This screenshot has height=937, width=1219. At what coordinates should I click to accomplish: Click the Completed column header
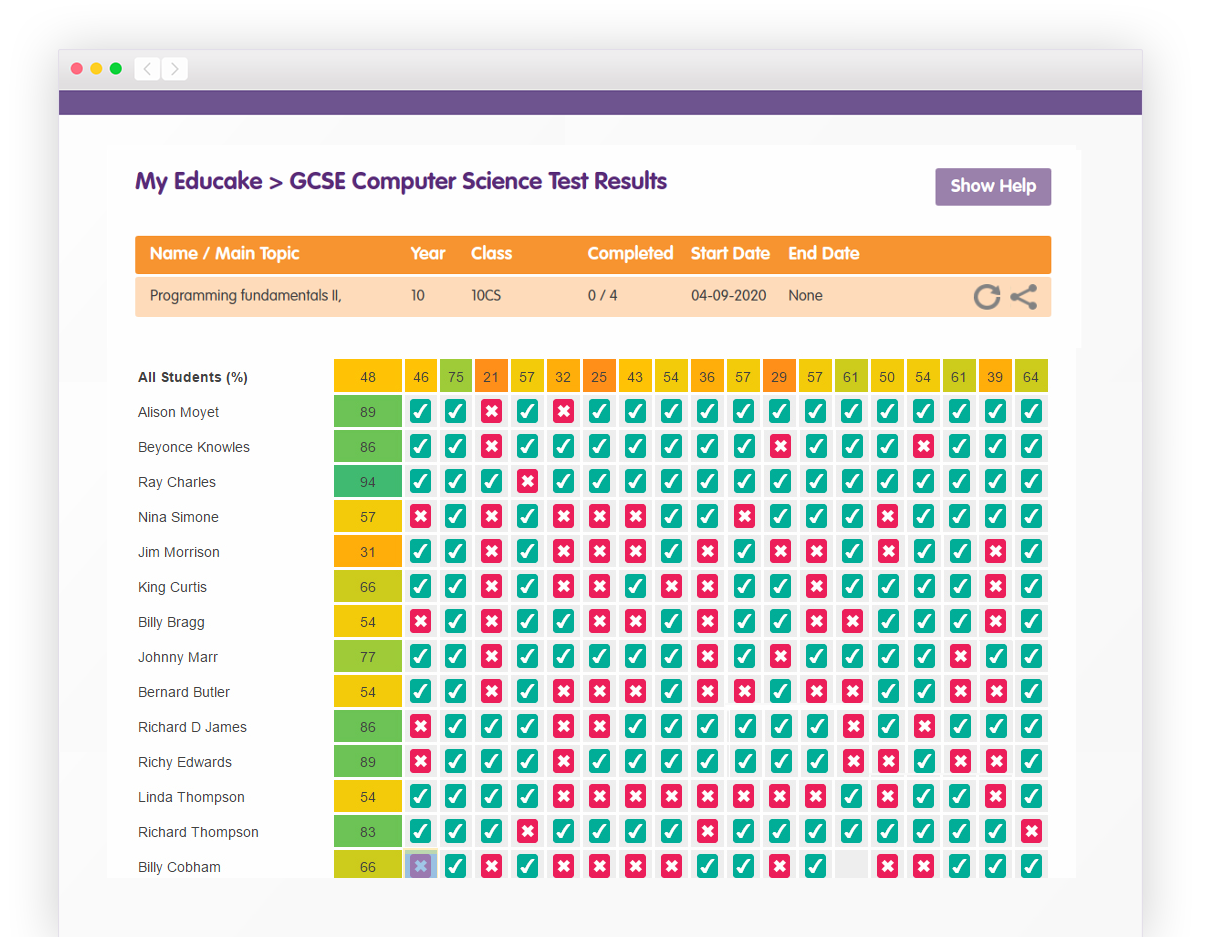(630, 254)
